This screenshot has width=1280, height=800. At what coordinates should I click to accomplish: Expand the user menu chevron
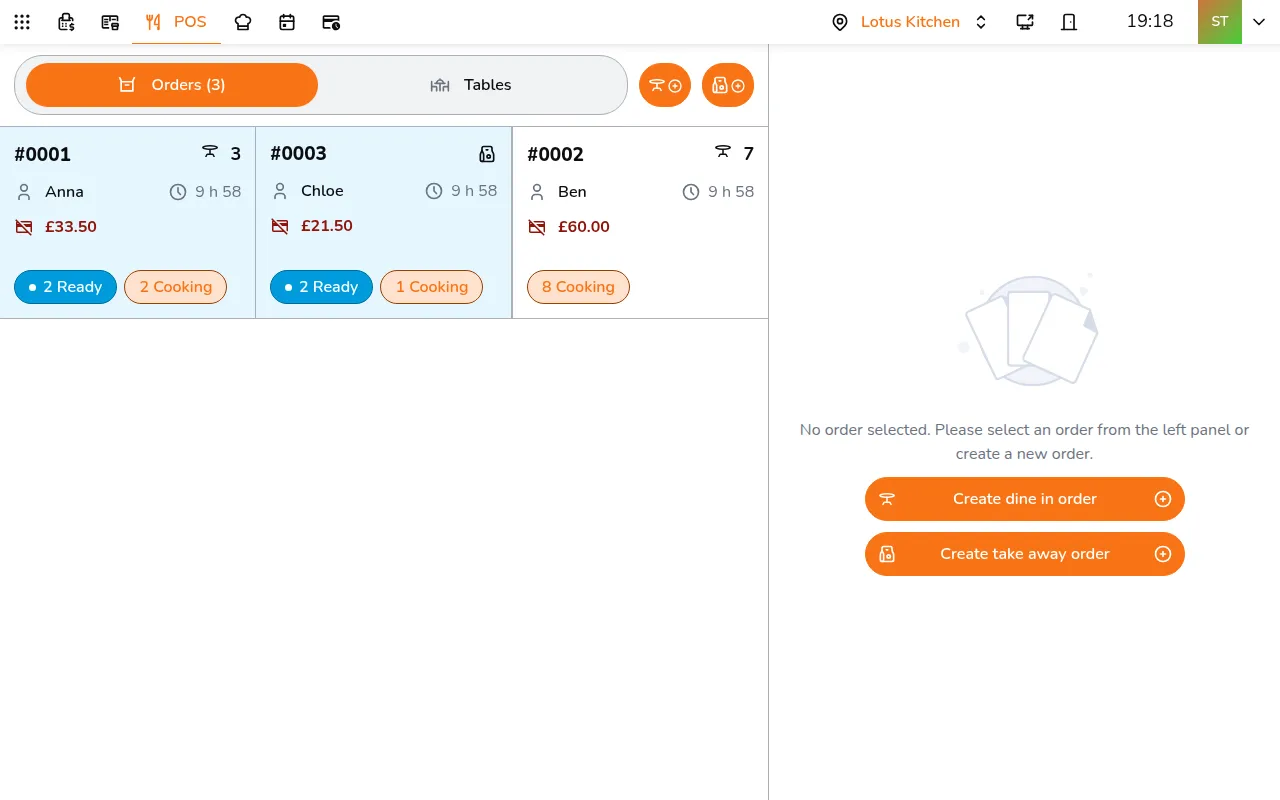[x=1259, y=22]
